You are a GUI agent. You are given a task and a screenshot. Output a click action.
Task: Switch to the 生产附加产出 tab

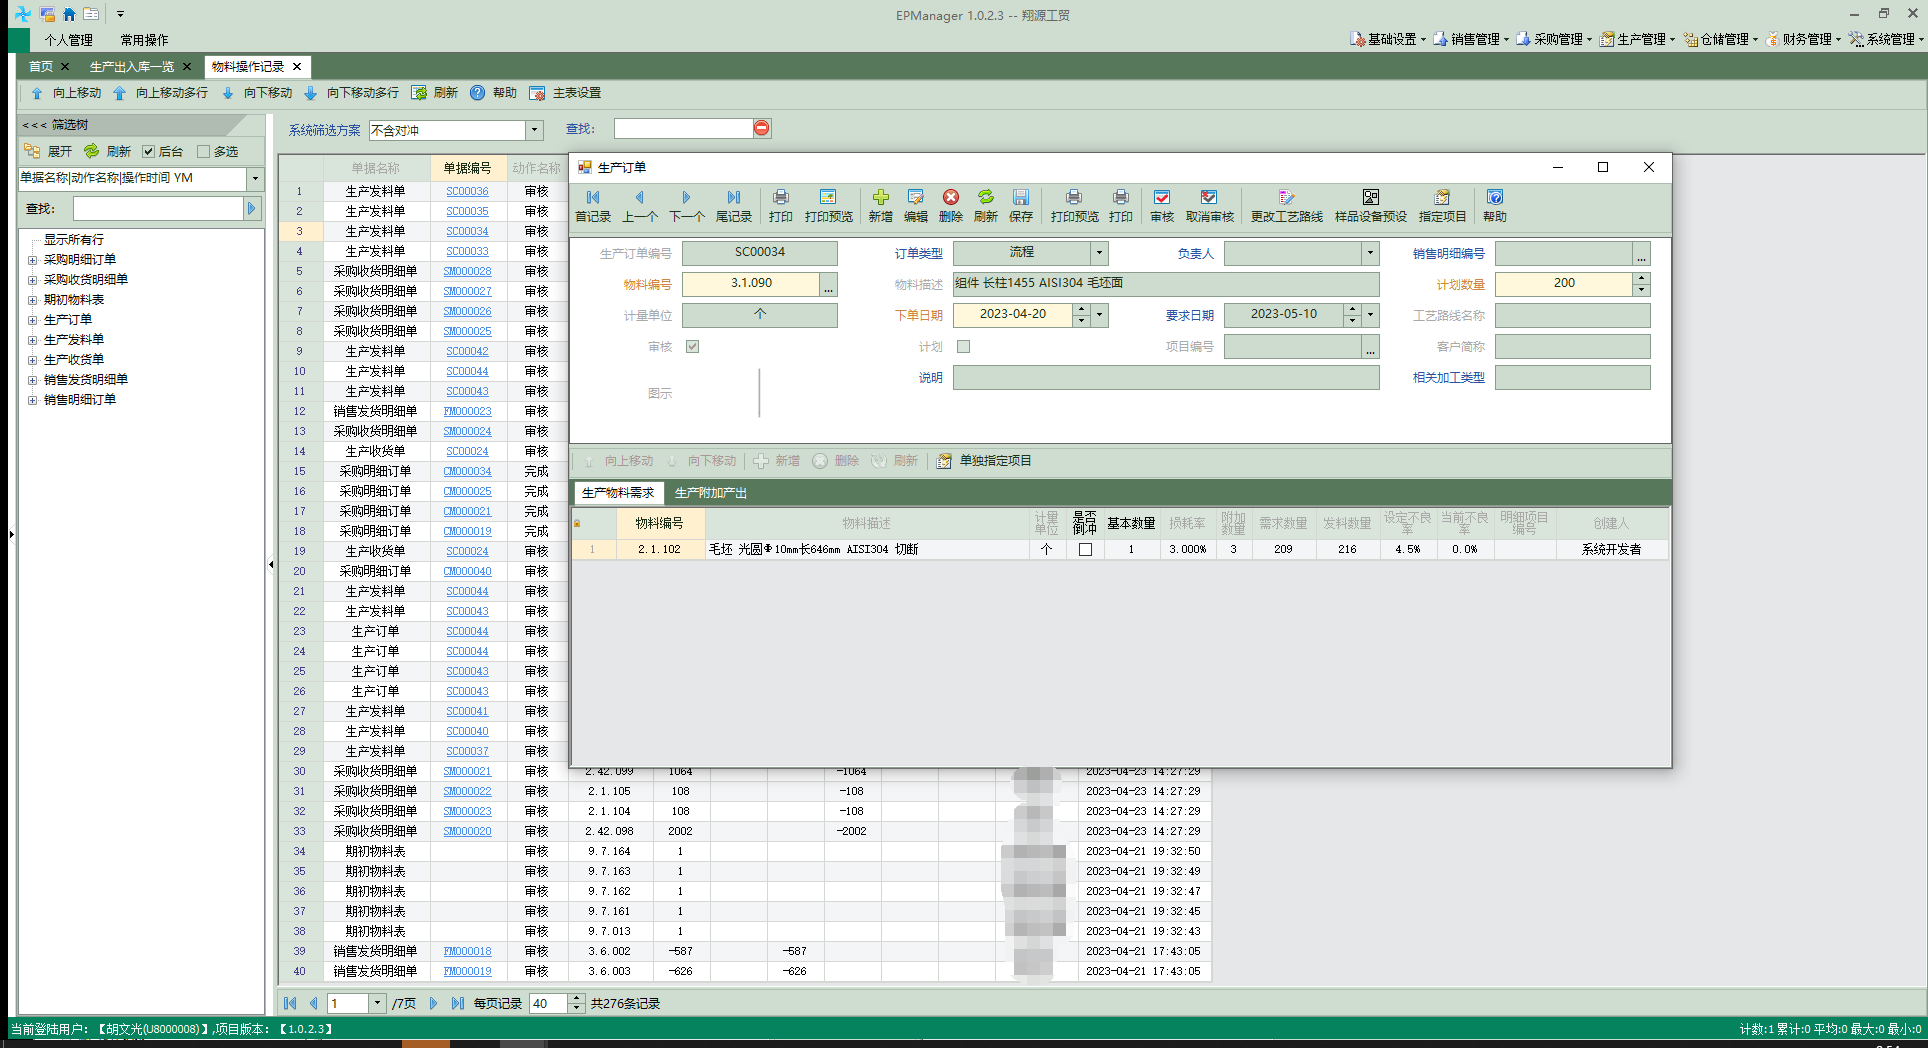pos(710,493)
